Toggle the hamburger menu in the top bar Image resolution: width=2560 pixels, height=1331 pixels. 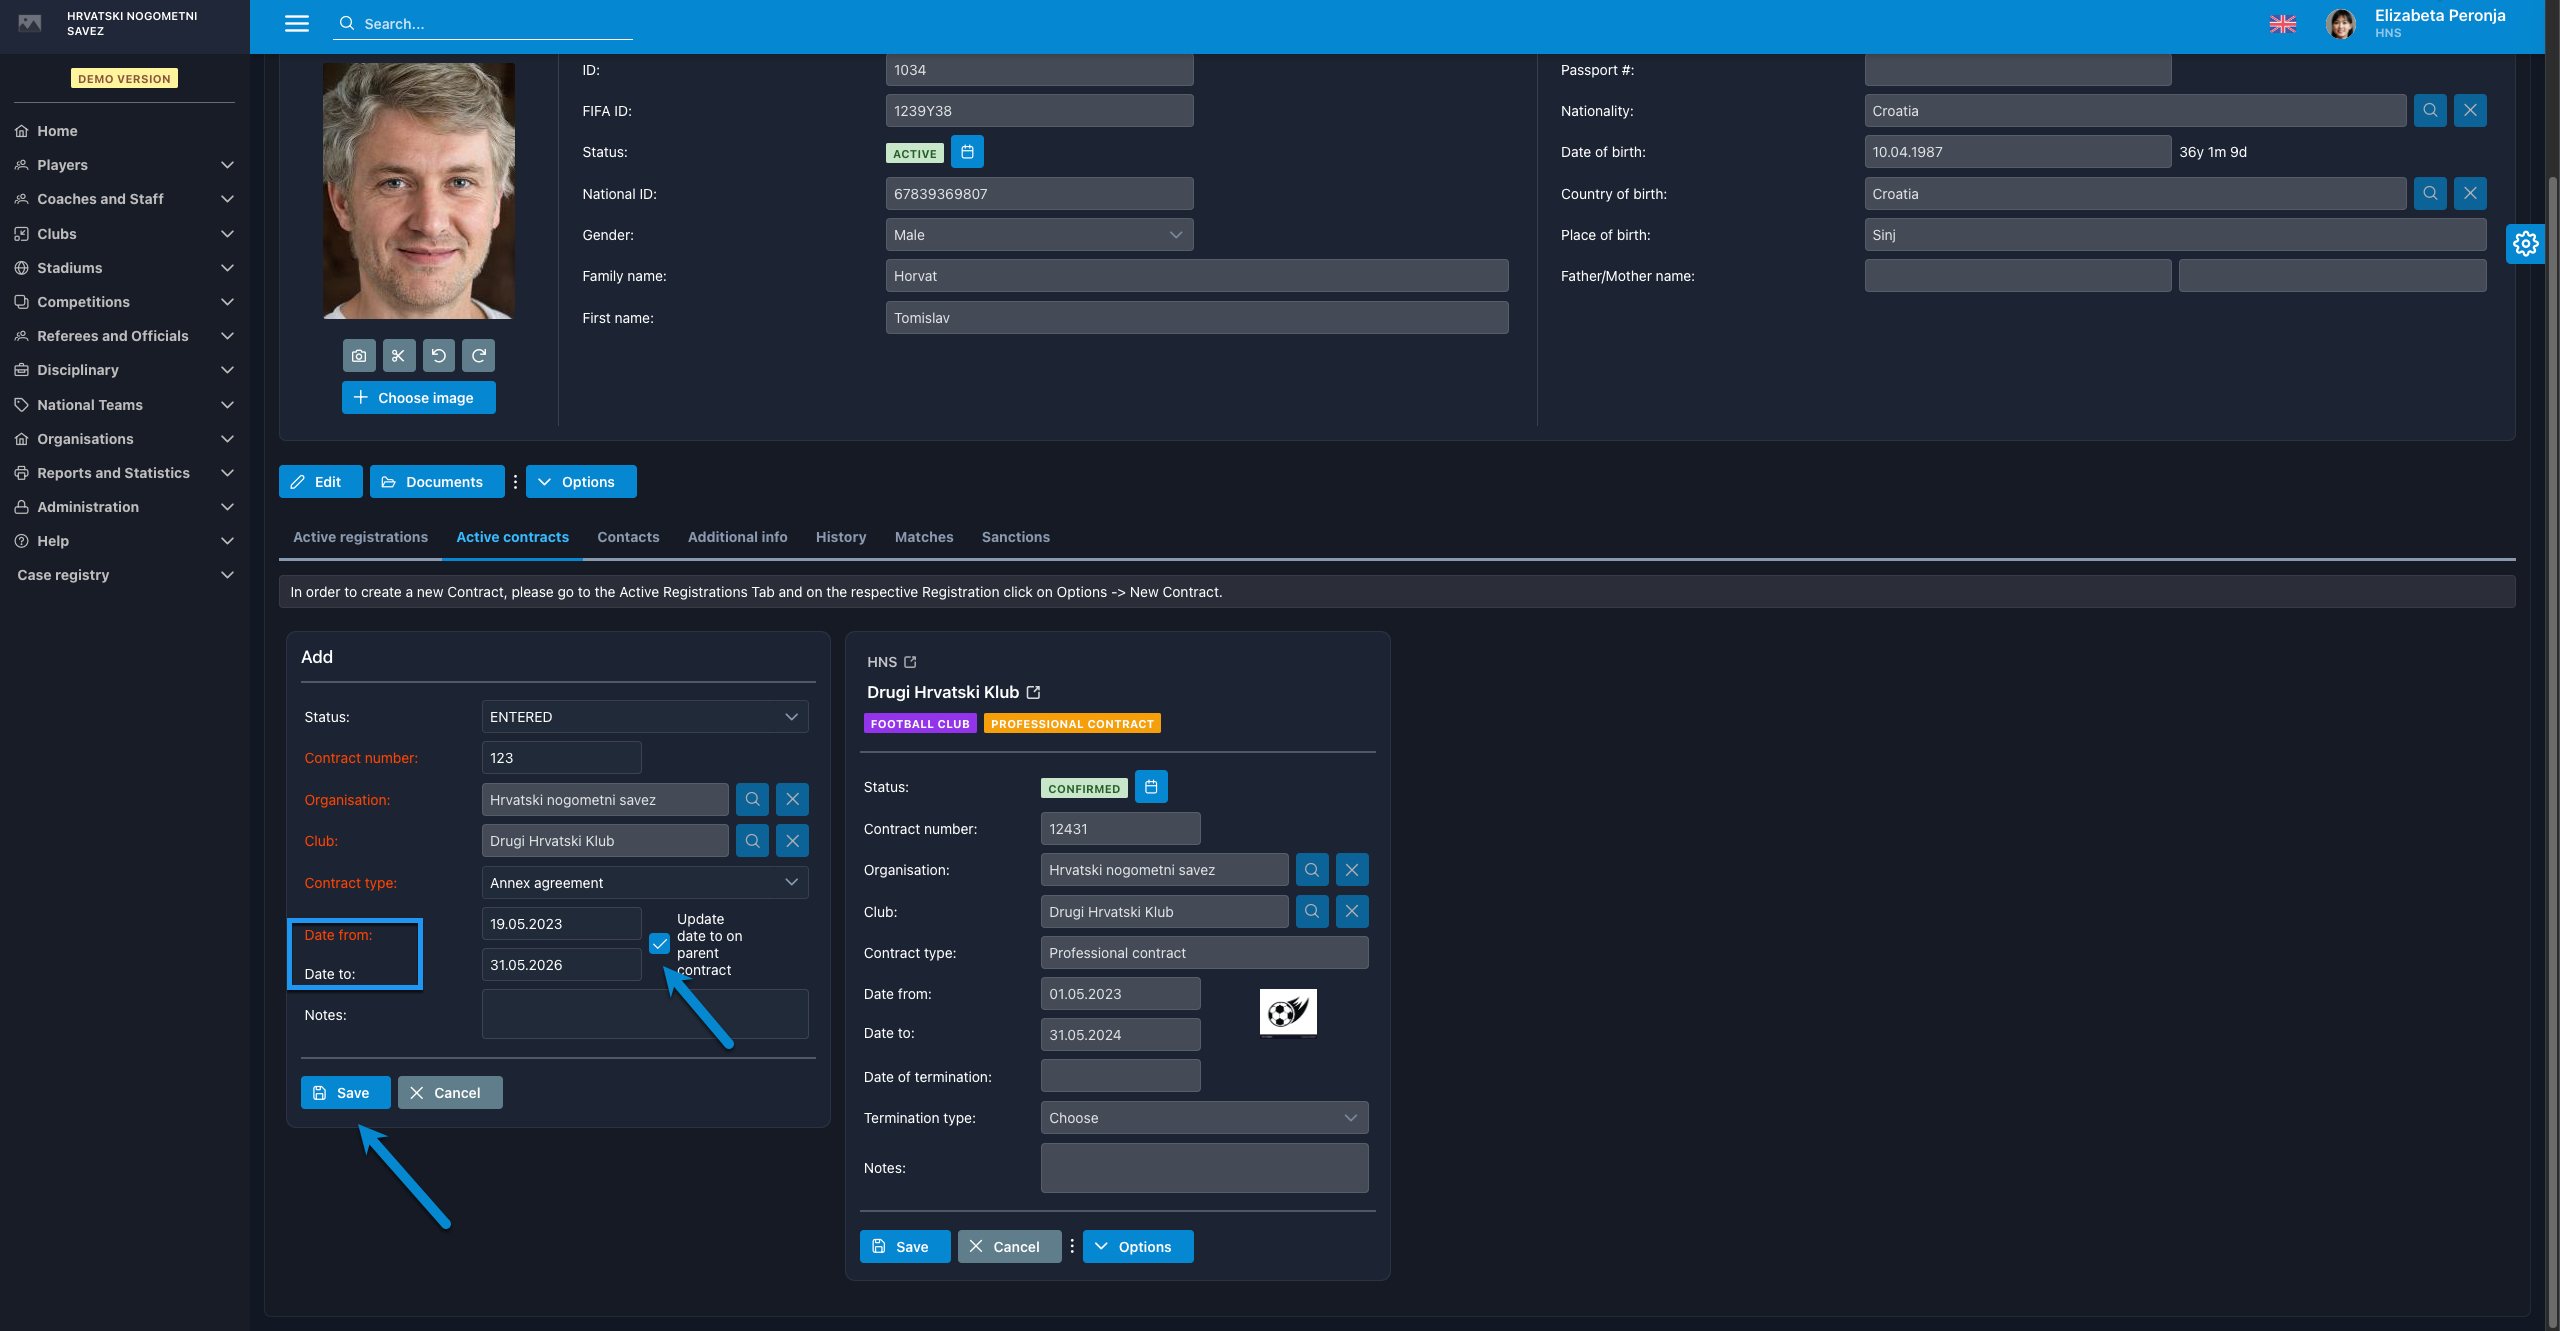(x=297, y=24)
